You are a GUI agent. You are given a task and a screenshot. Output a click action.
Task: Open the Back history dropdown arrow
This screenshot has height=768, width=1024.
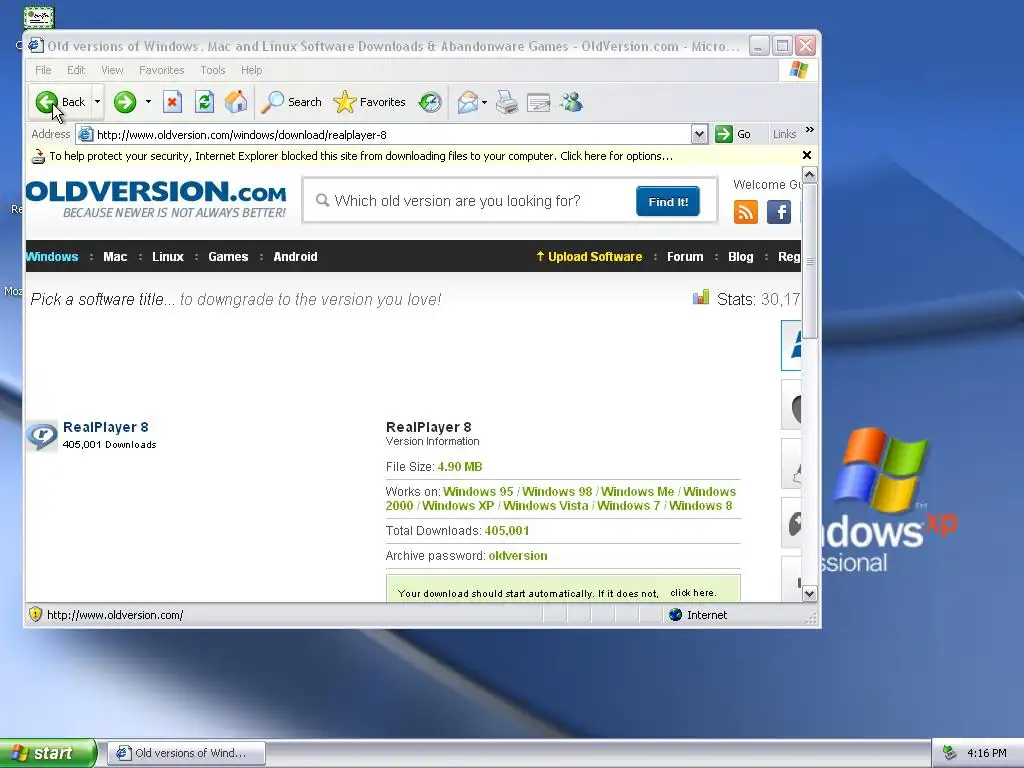point(97,102)
